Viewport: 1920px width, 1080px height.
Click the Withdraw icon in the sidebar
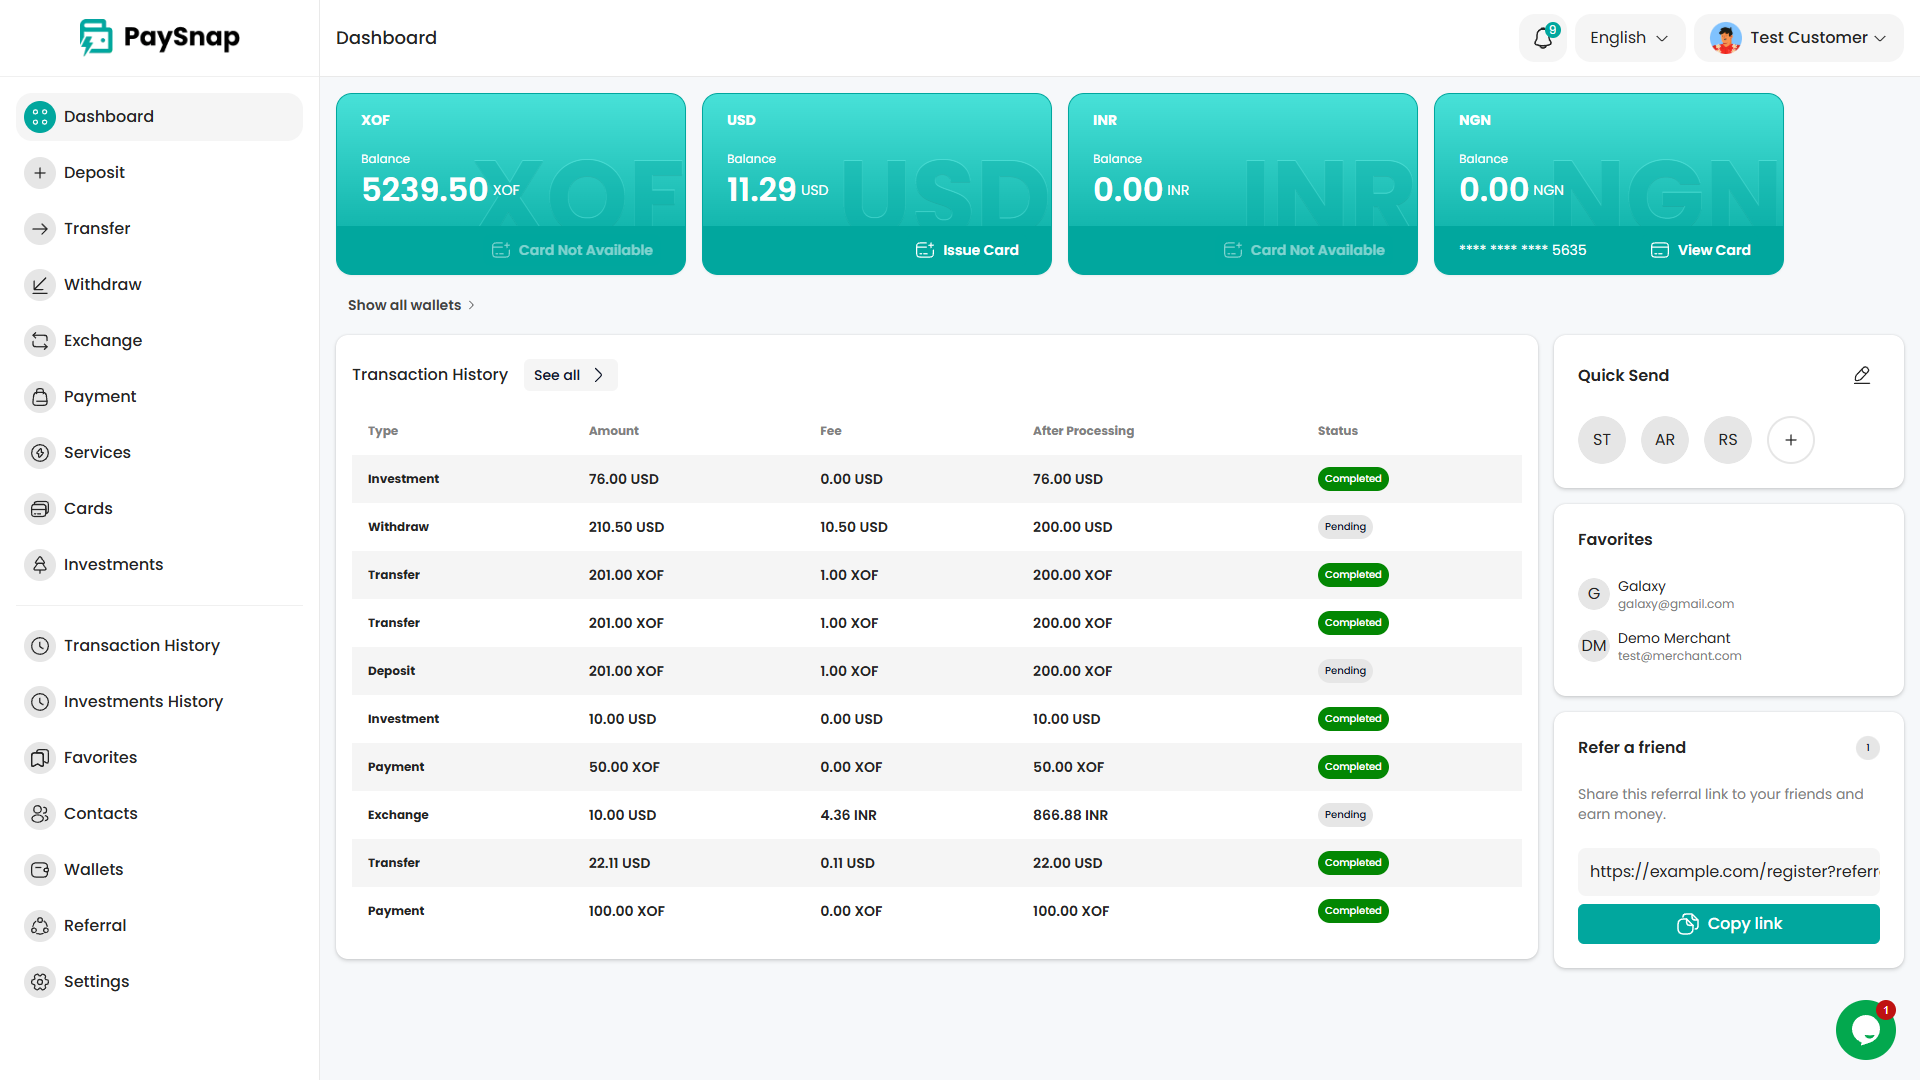tap(40, 284)
